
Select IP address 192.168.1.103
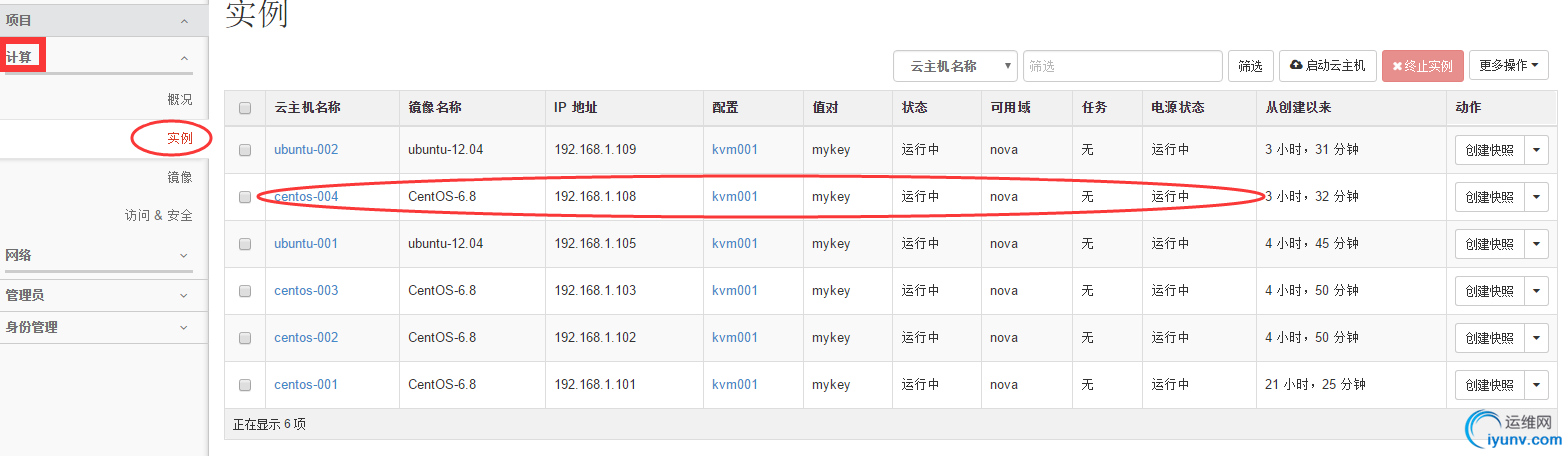[x=596, y=291]
